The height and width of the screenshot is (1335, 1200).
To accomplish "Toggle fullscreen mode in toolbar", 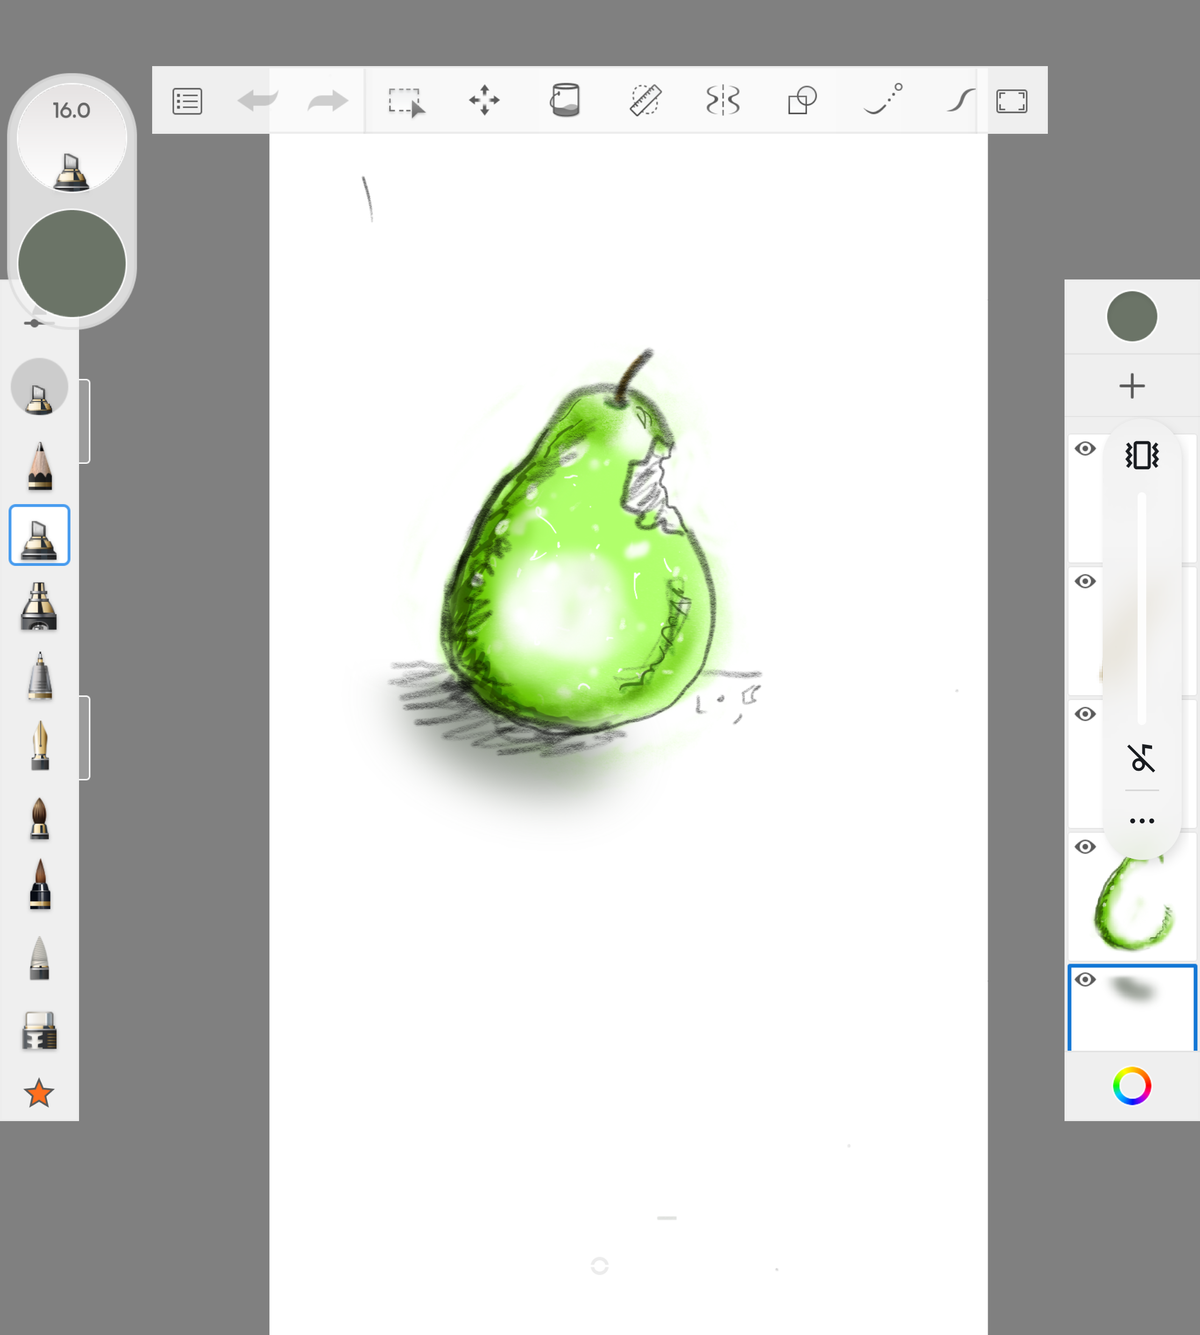I will [x=1012, y=101].
